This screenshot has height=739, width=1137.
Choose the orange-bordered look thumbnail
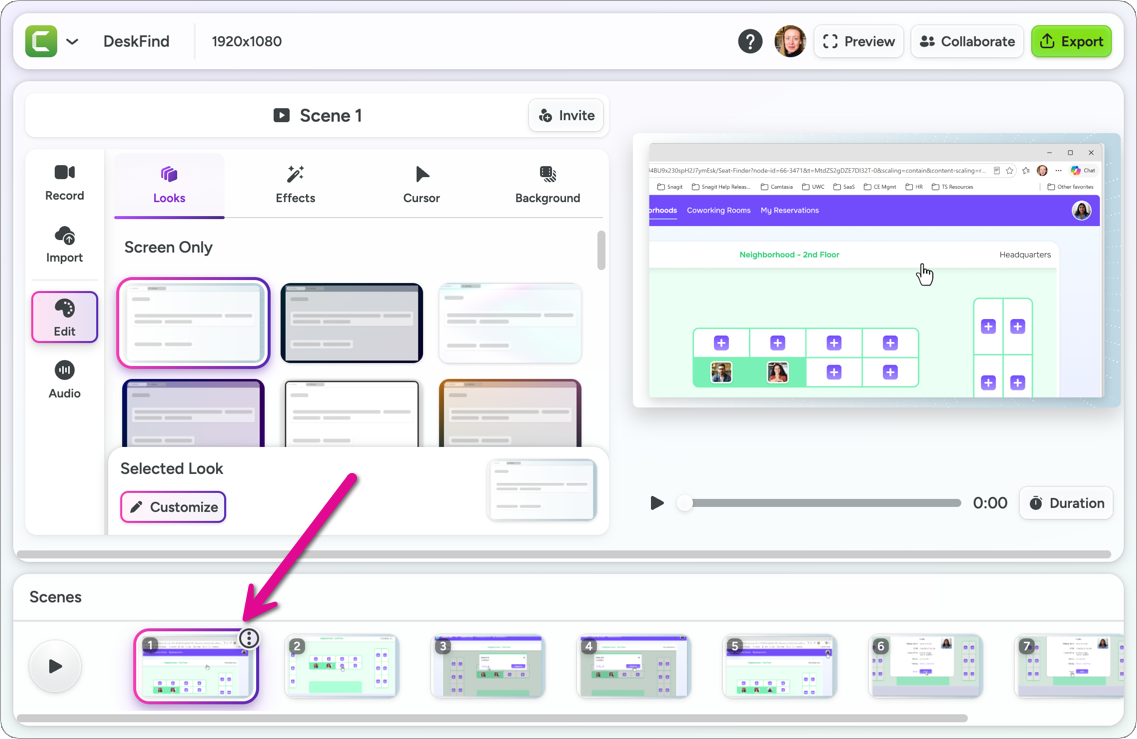[510, 413]
